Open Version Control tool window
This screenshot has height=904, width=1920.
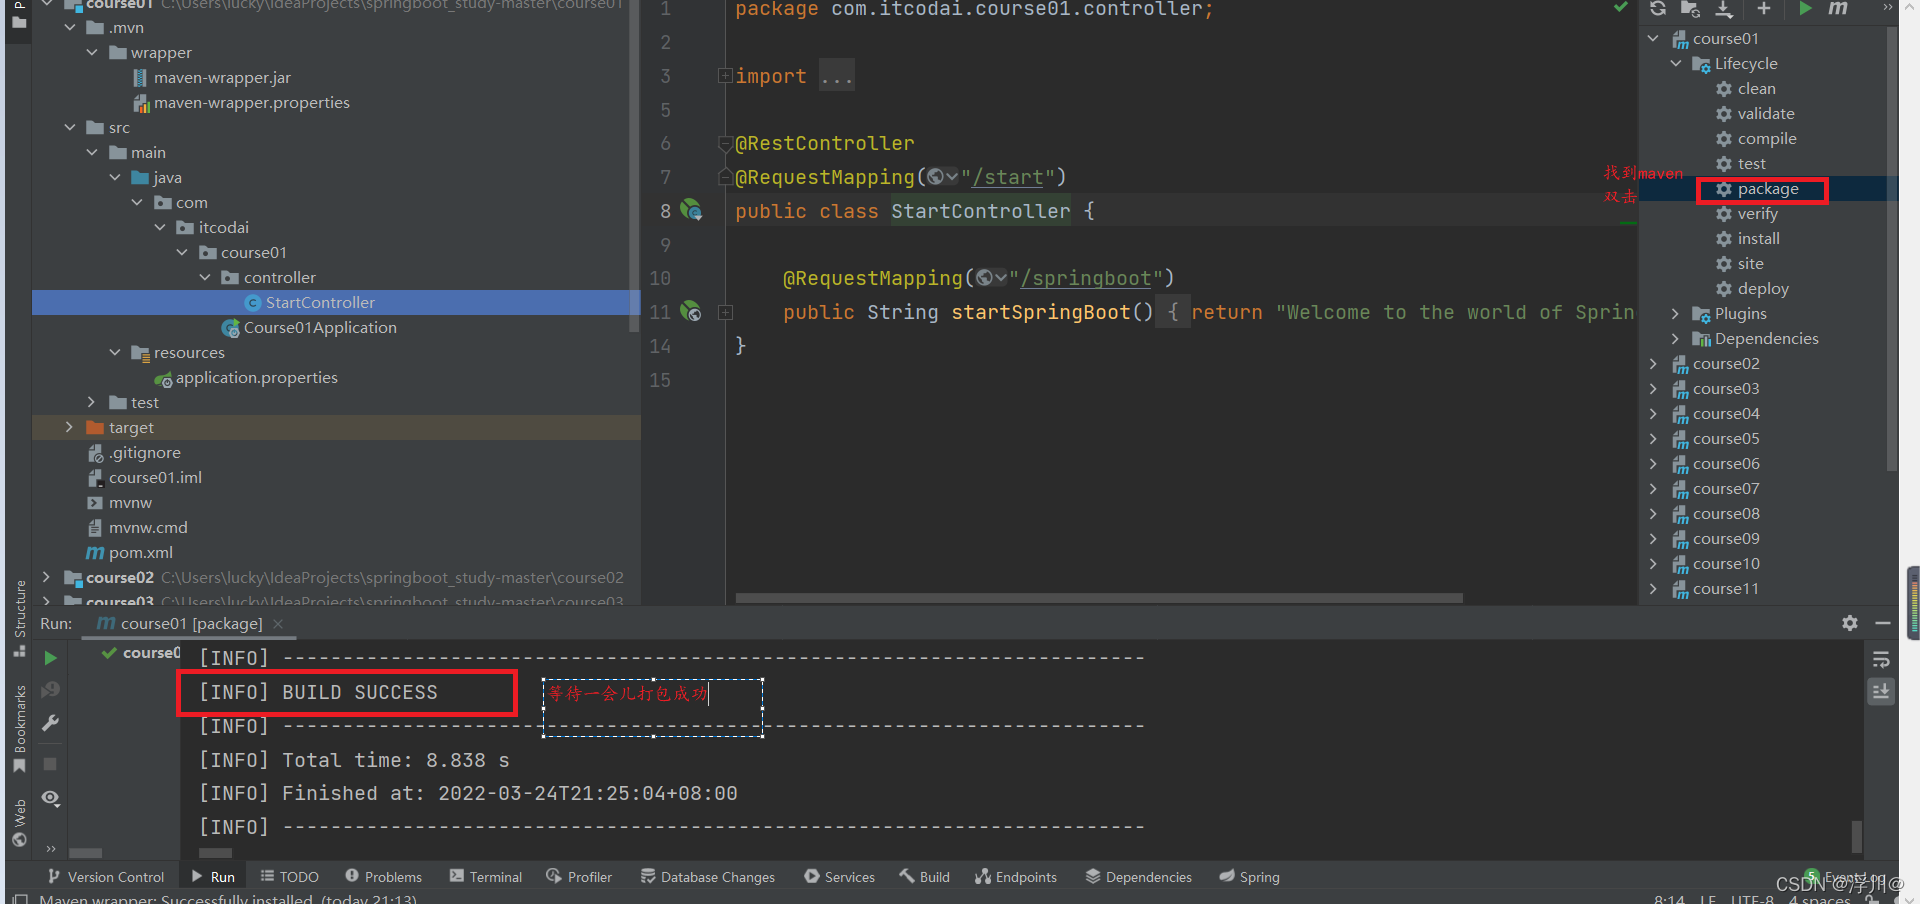click(106, 877)
